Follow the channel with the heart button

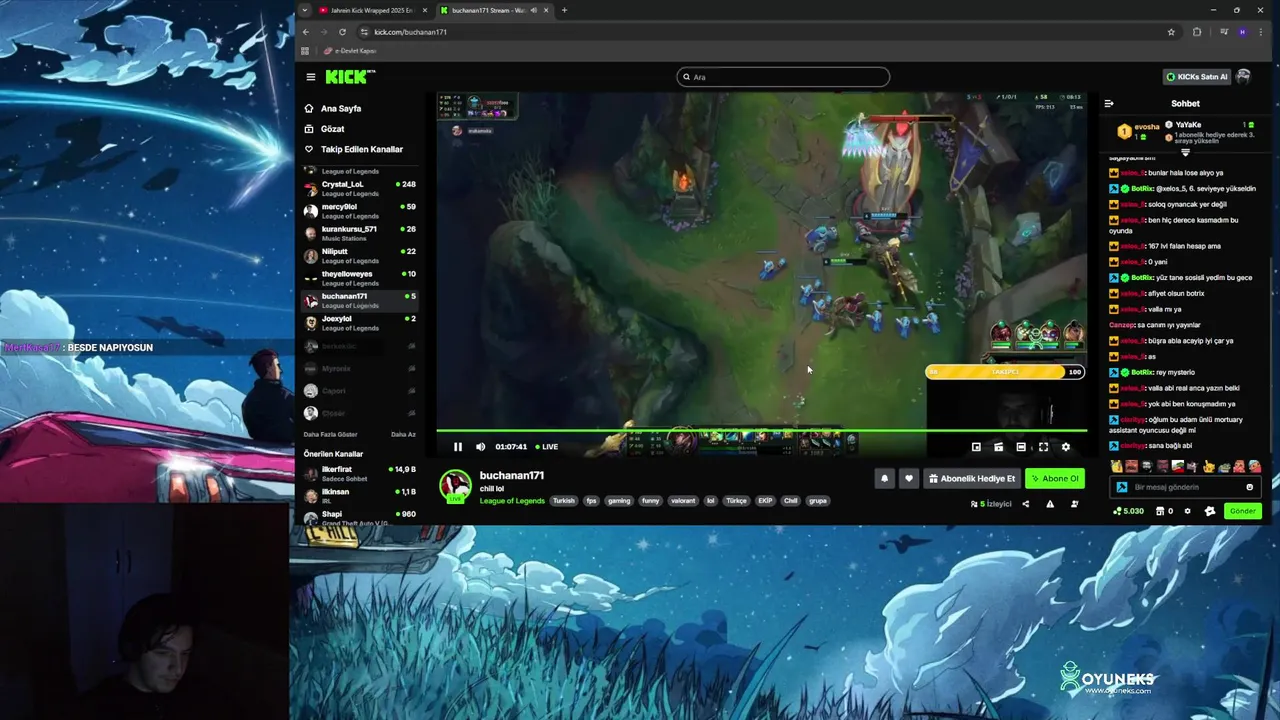tap(909, 479)
